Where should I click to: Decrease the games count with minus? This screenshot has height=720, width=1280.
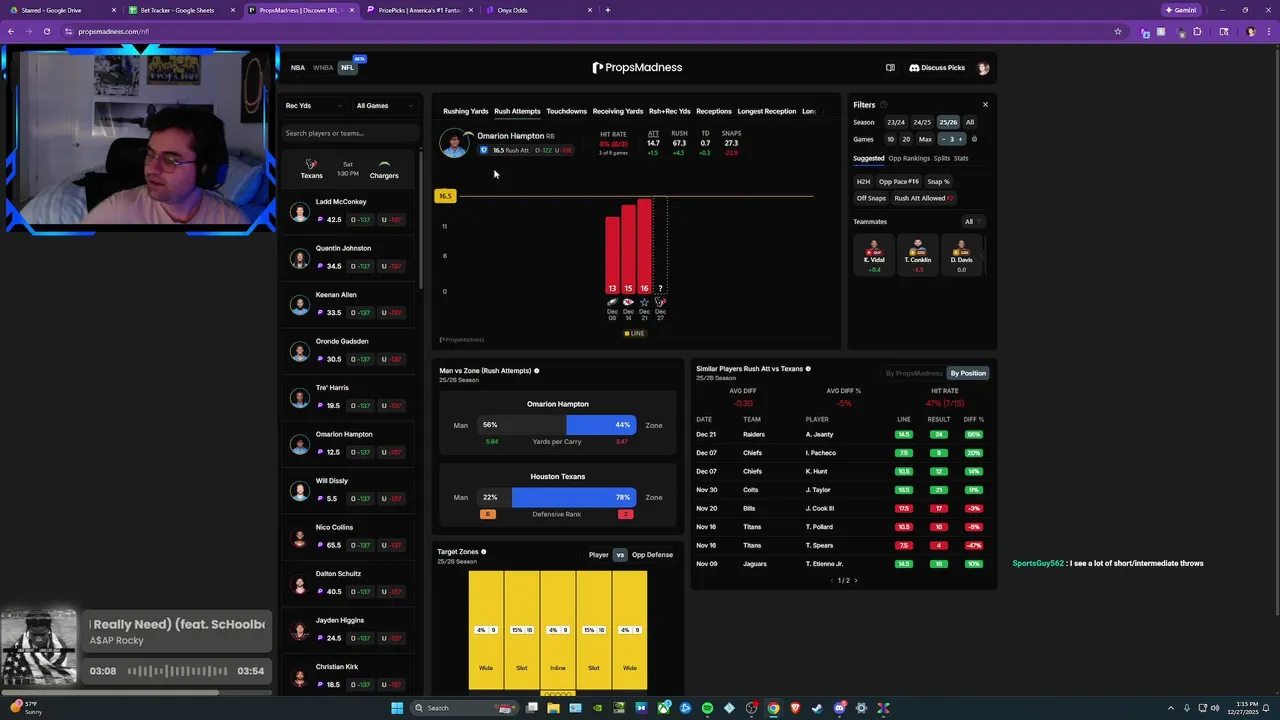pyautogui.click(x=942, y=139)
